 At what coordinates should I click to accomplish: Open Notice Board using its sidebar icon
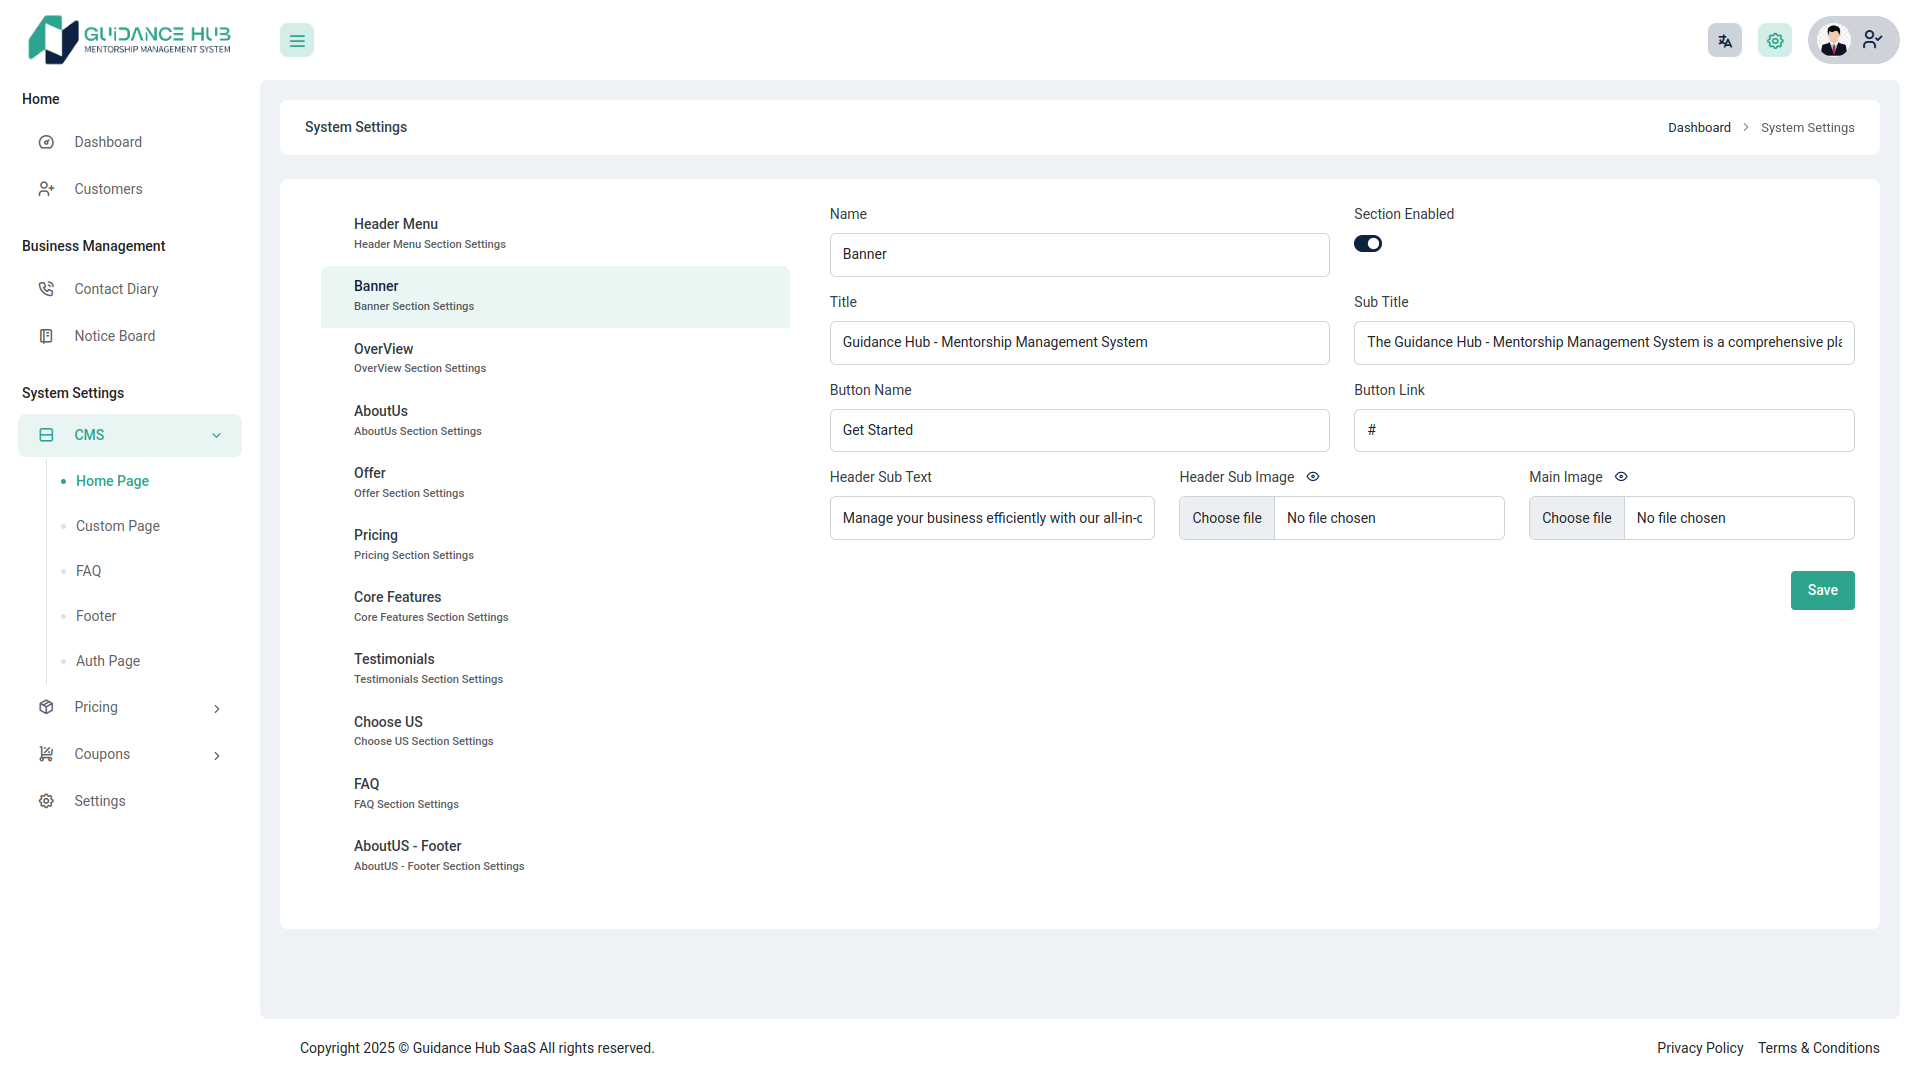pyautogui.click(x=46, y=336)
